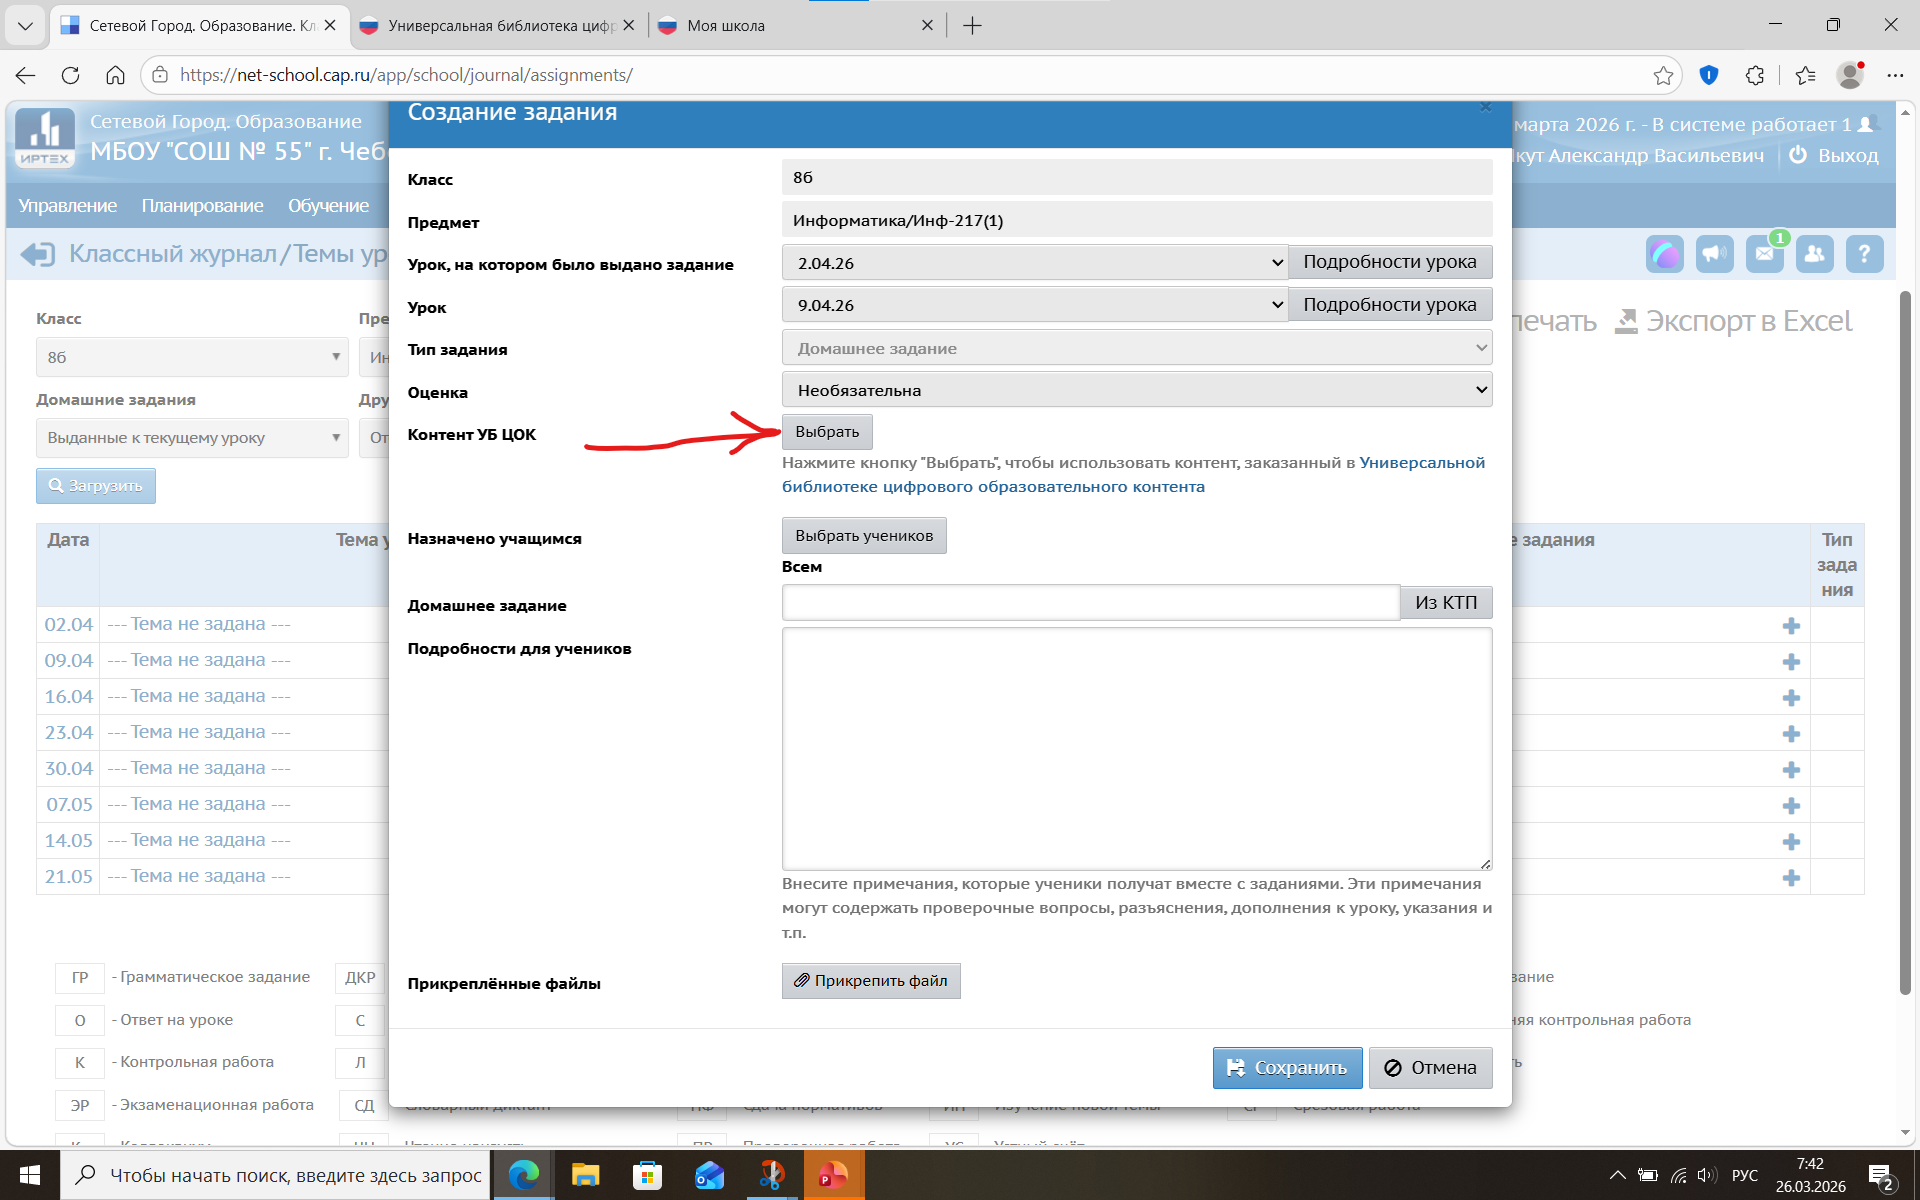Click the Домашнее задание text field
Image resolution: width=1920 pixels, height=1200 pixels.
point(1090,602)
